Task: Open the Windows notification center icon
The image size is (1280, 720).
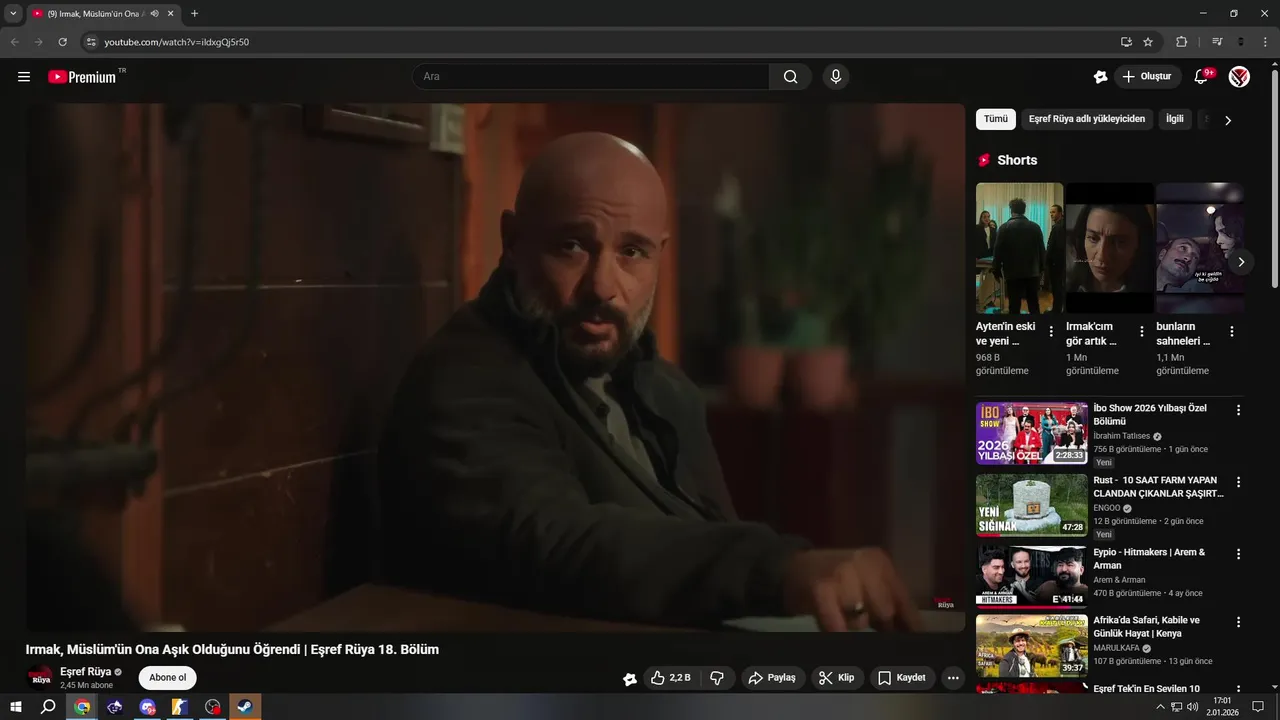Action: click(1260, 707)
